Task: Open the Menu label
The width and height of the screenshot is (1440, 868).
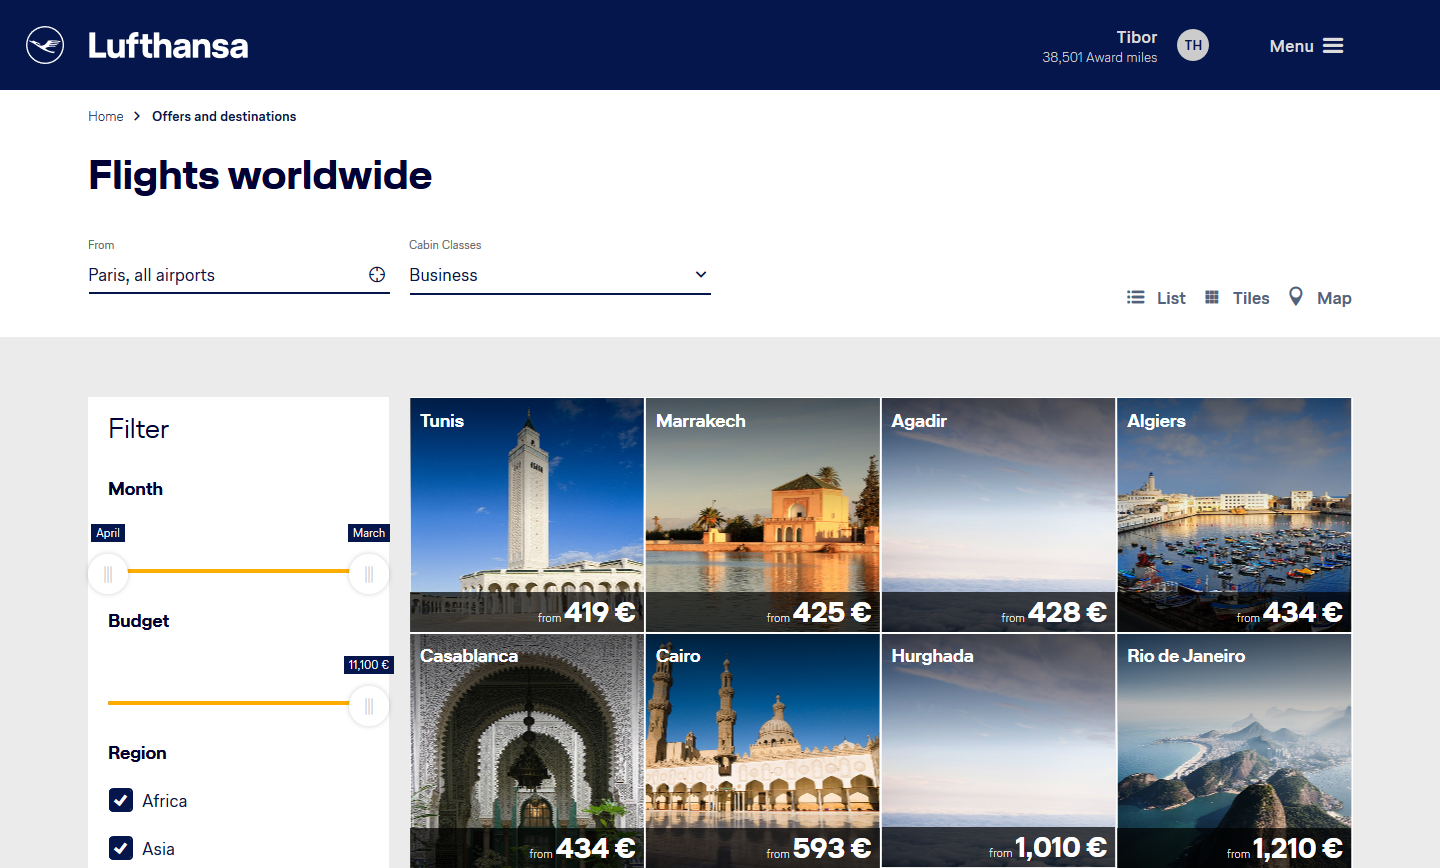Action: pyautogui.click(x=1291, y=46)
